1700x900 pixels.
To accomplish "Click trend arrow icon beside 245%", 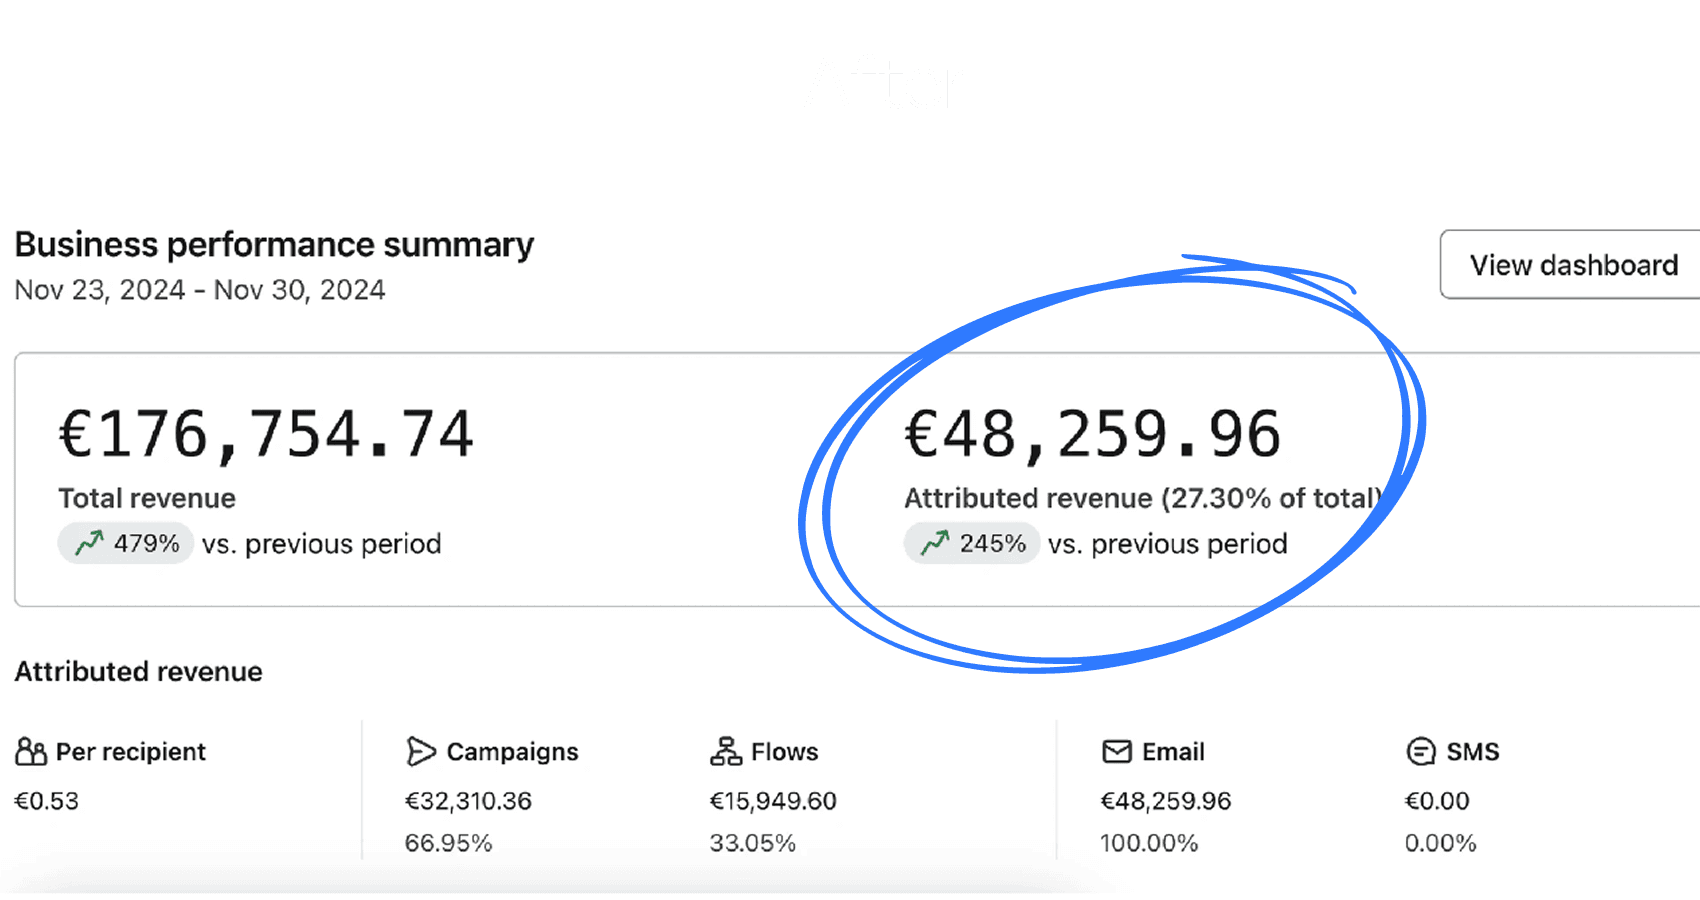I will click(x=936, y=543).
